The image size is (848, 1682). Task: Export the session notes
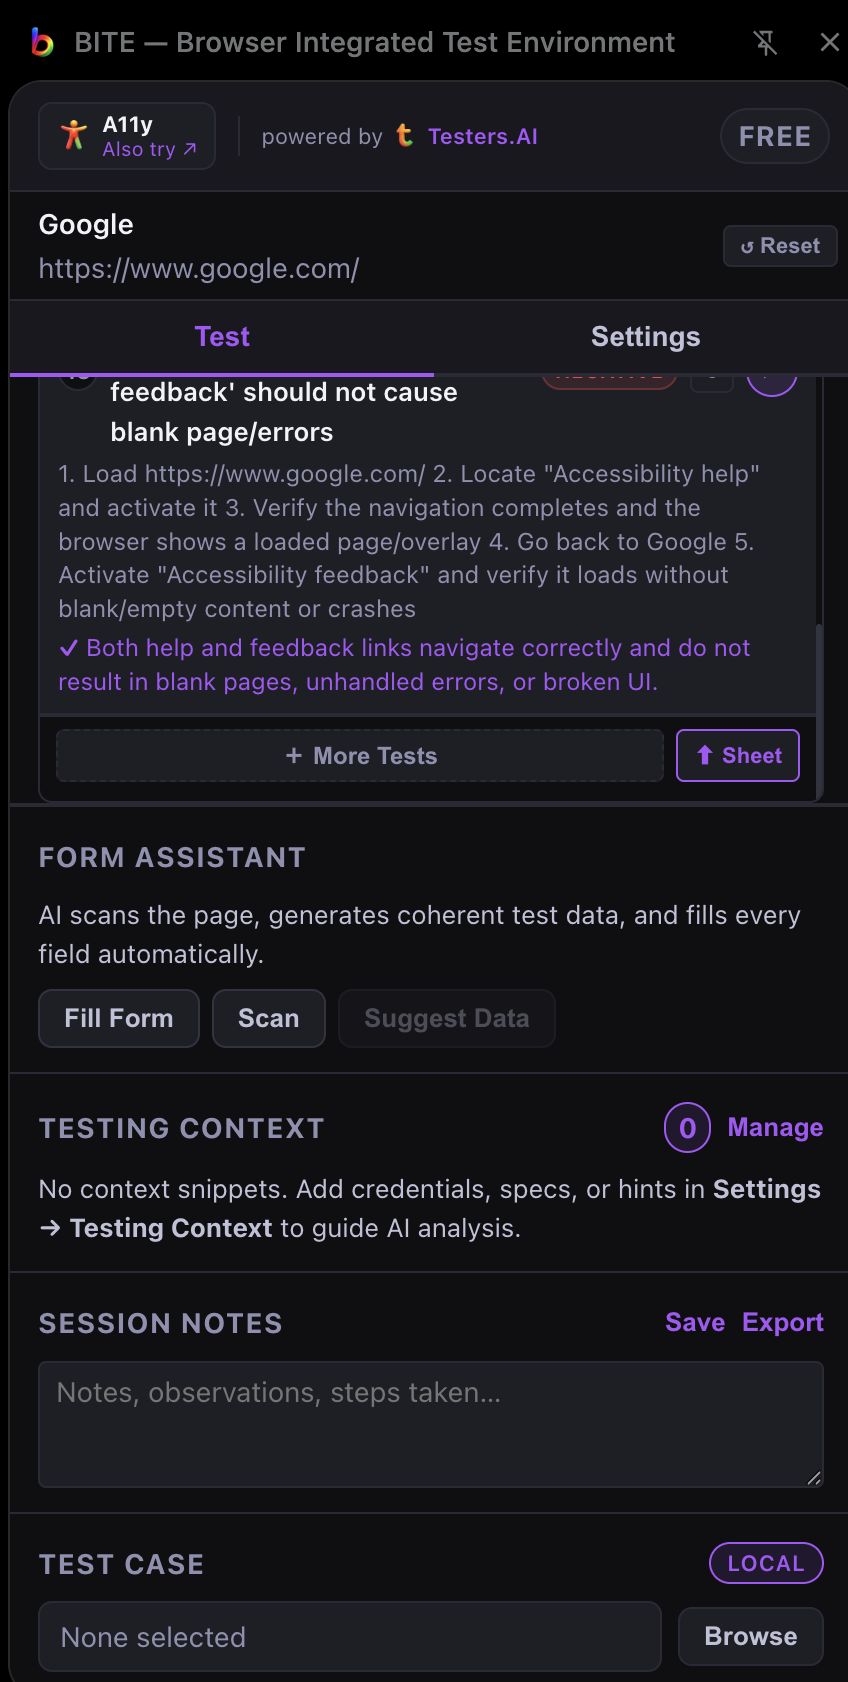click(x=782, y=1321)
